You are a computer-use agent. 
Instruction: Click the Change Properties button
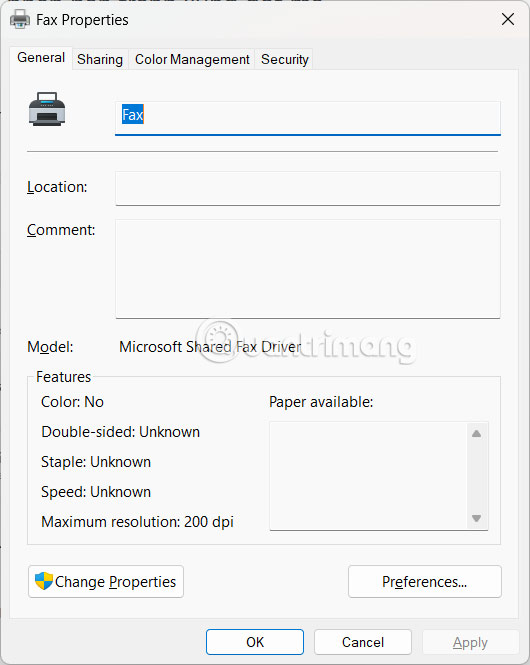[106, 581]
